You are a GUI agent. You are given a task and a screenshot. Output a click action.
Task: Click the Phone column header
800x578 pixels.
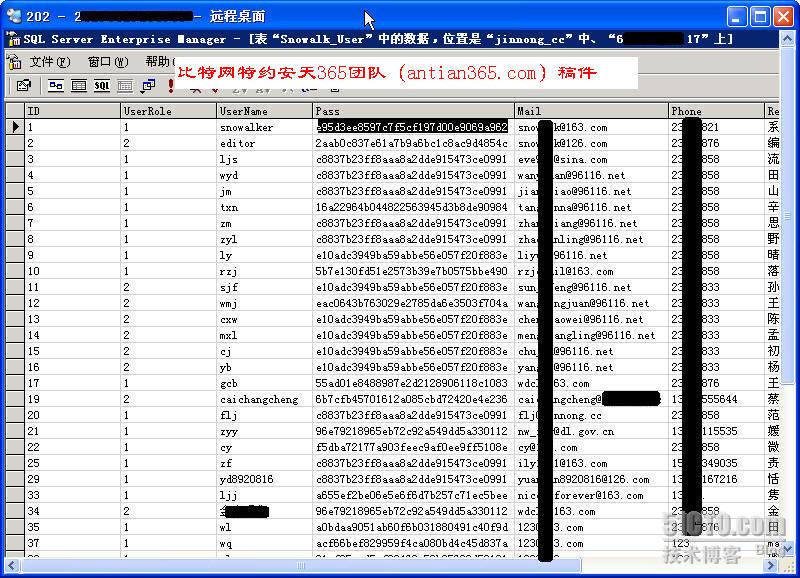(x=717, y=111)
